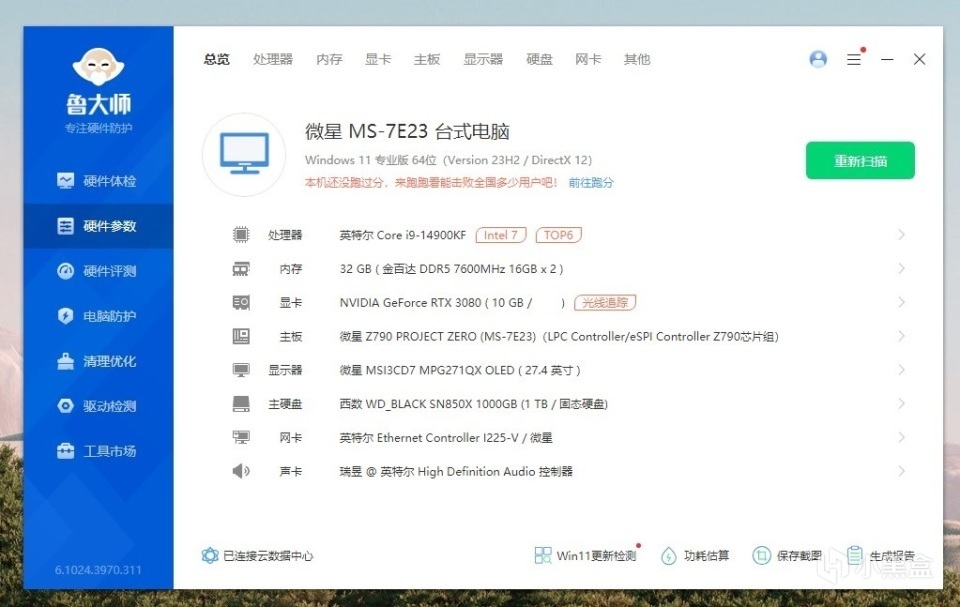Click the Intel 7 badge
This screenshot has width=960, height=607.
(501, 235)
